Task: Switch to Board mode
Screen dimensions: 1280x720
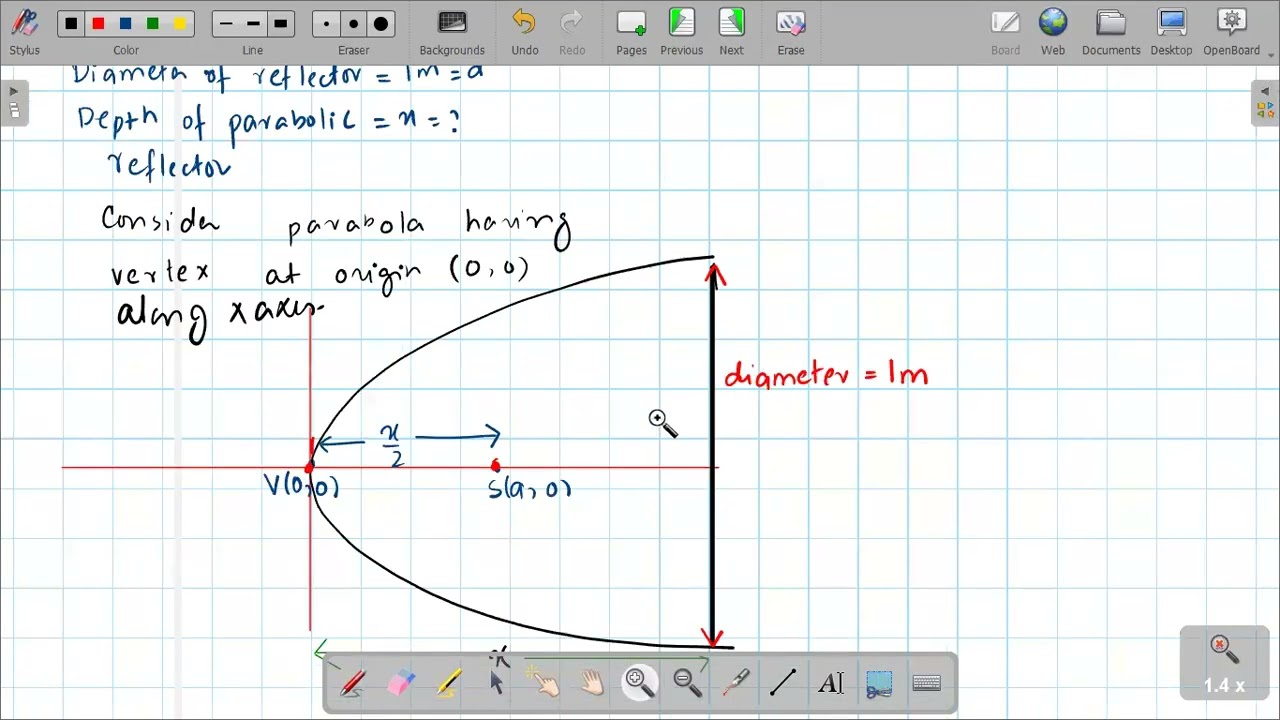Action: pos(1005,32)
